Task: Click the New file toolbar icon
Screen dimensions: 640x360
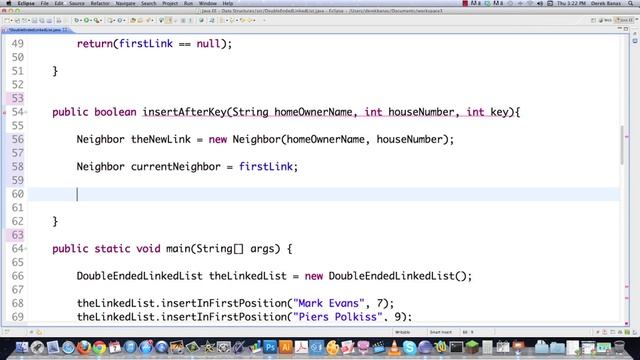Action: (7, 20)
